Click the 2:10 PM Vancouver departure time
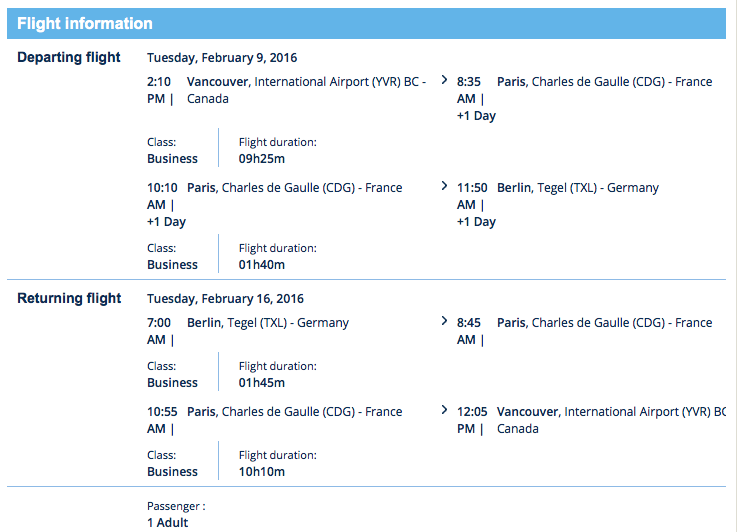The image size is (742, 532). click(x=160, y=90)
